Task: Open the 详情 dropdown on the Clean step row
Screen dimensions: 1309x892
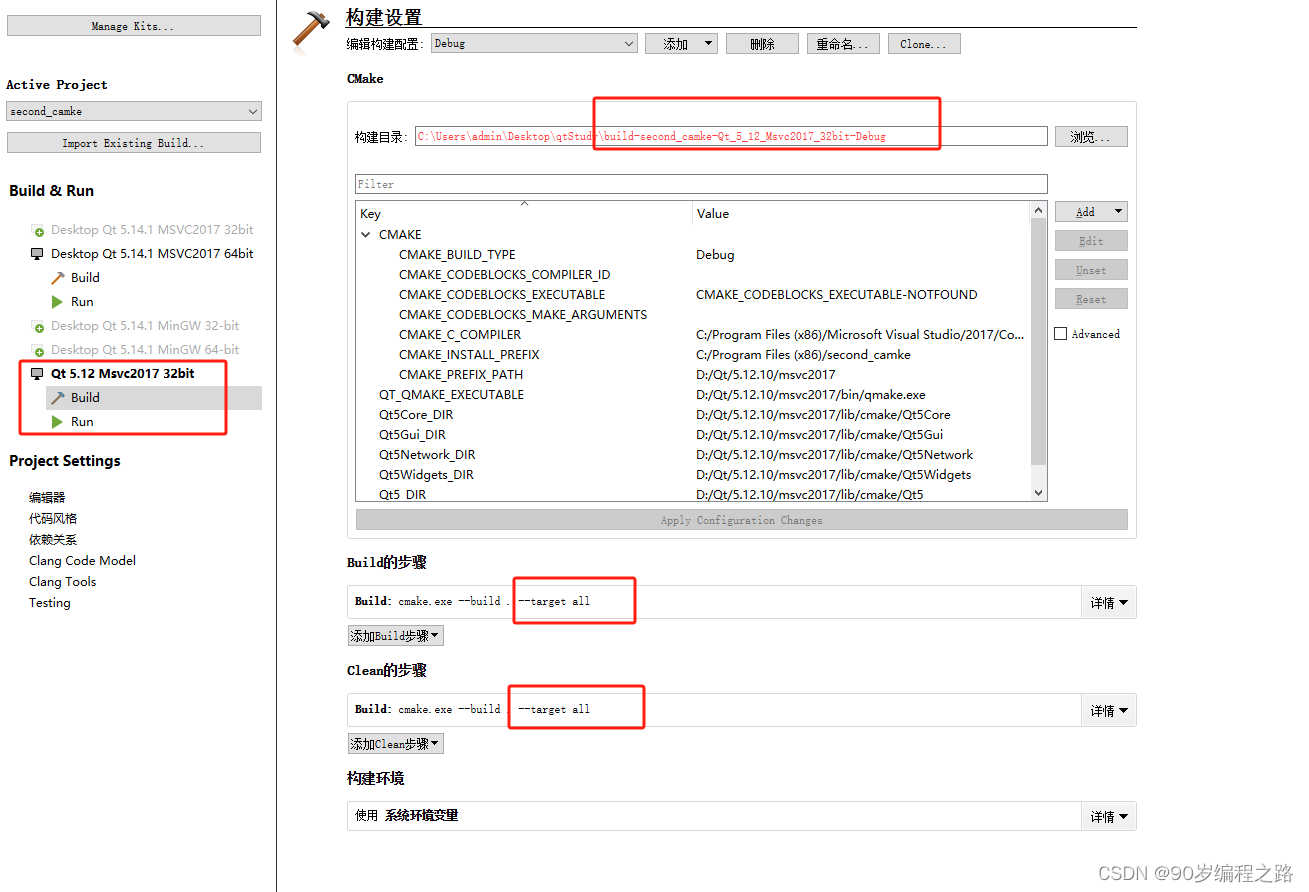Action: (x=1108, y=710)
